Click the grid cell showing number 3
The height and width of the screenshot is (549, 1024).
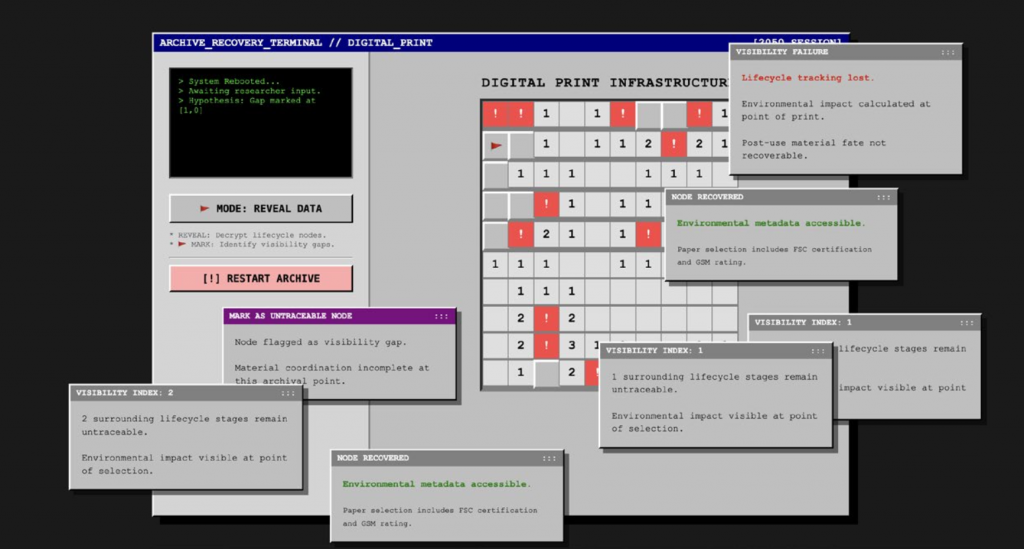[571, 346]
